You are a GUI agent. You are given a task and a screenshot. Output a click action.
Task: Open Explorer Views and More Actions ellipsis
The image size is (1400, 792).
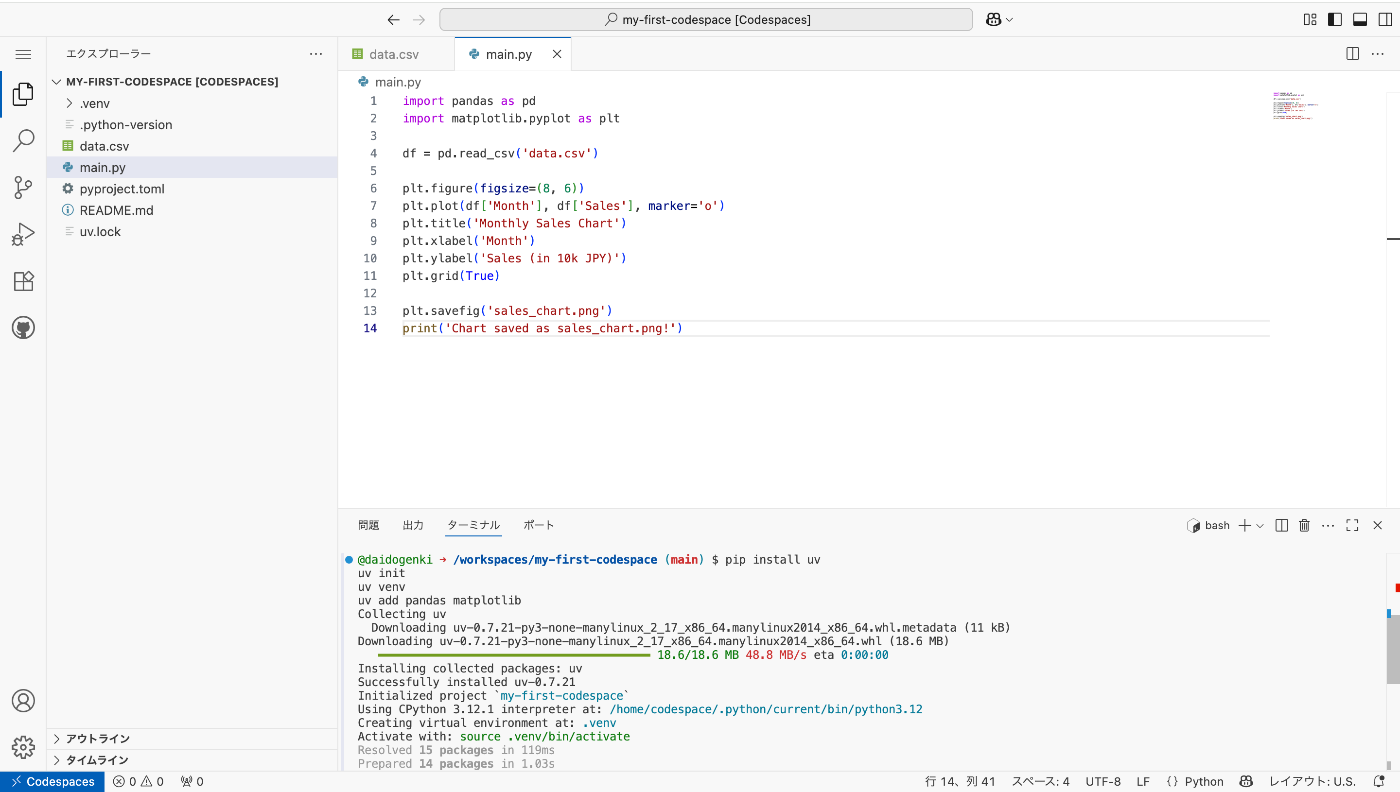(316, 54)
